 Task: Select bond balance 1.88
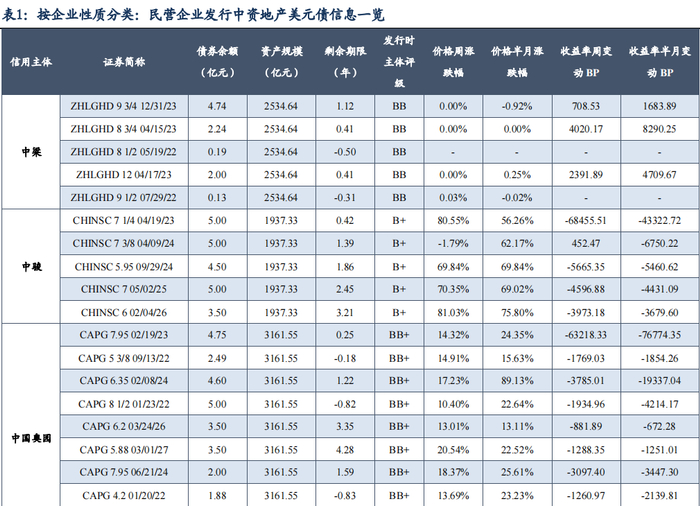pyautogui.click(x=217, y=495)
